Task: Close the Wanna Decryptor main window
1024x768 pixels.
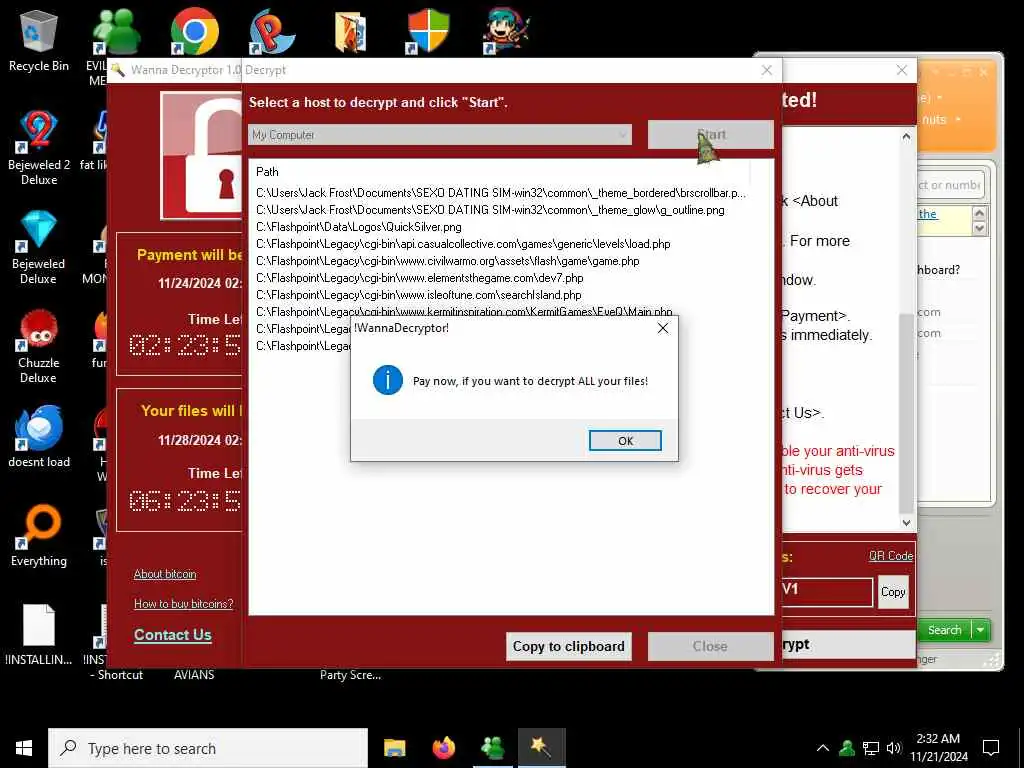Action: tap(901, 70)
